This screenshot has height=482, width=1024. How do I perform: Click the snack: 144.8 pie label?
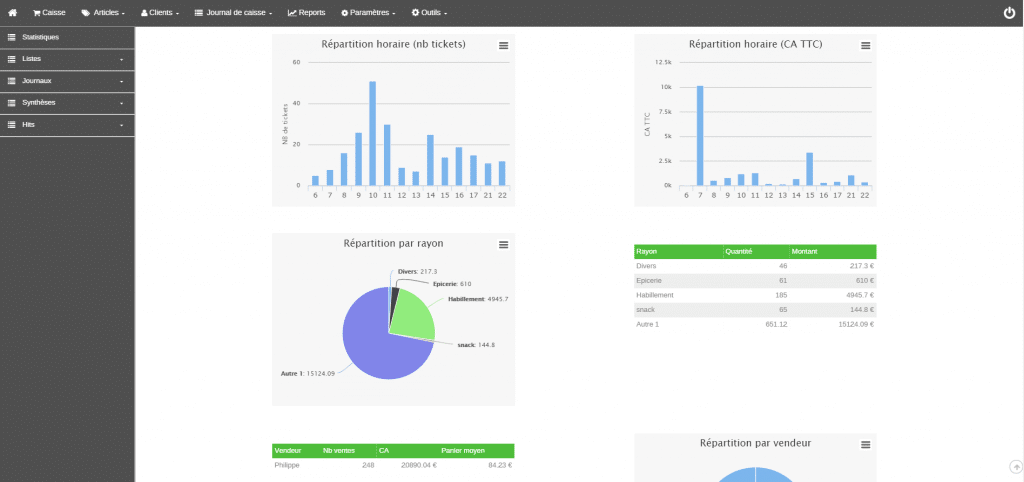click(x=476, y=344)
